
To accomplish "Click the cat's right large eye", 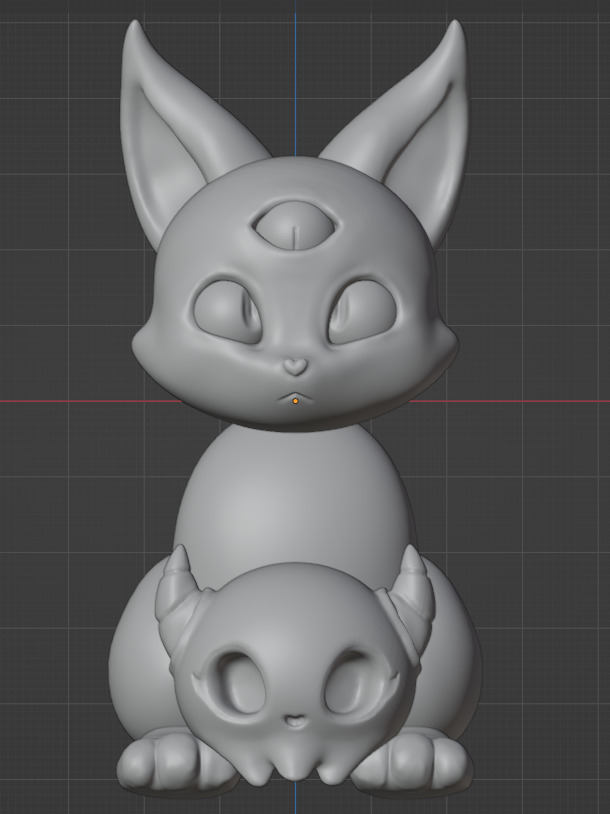I will point(360,312).
